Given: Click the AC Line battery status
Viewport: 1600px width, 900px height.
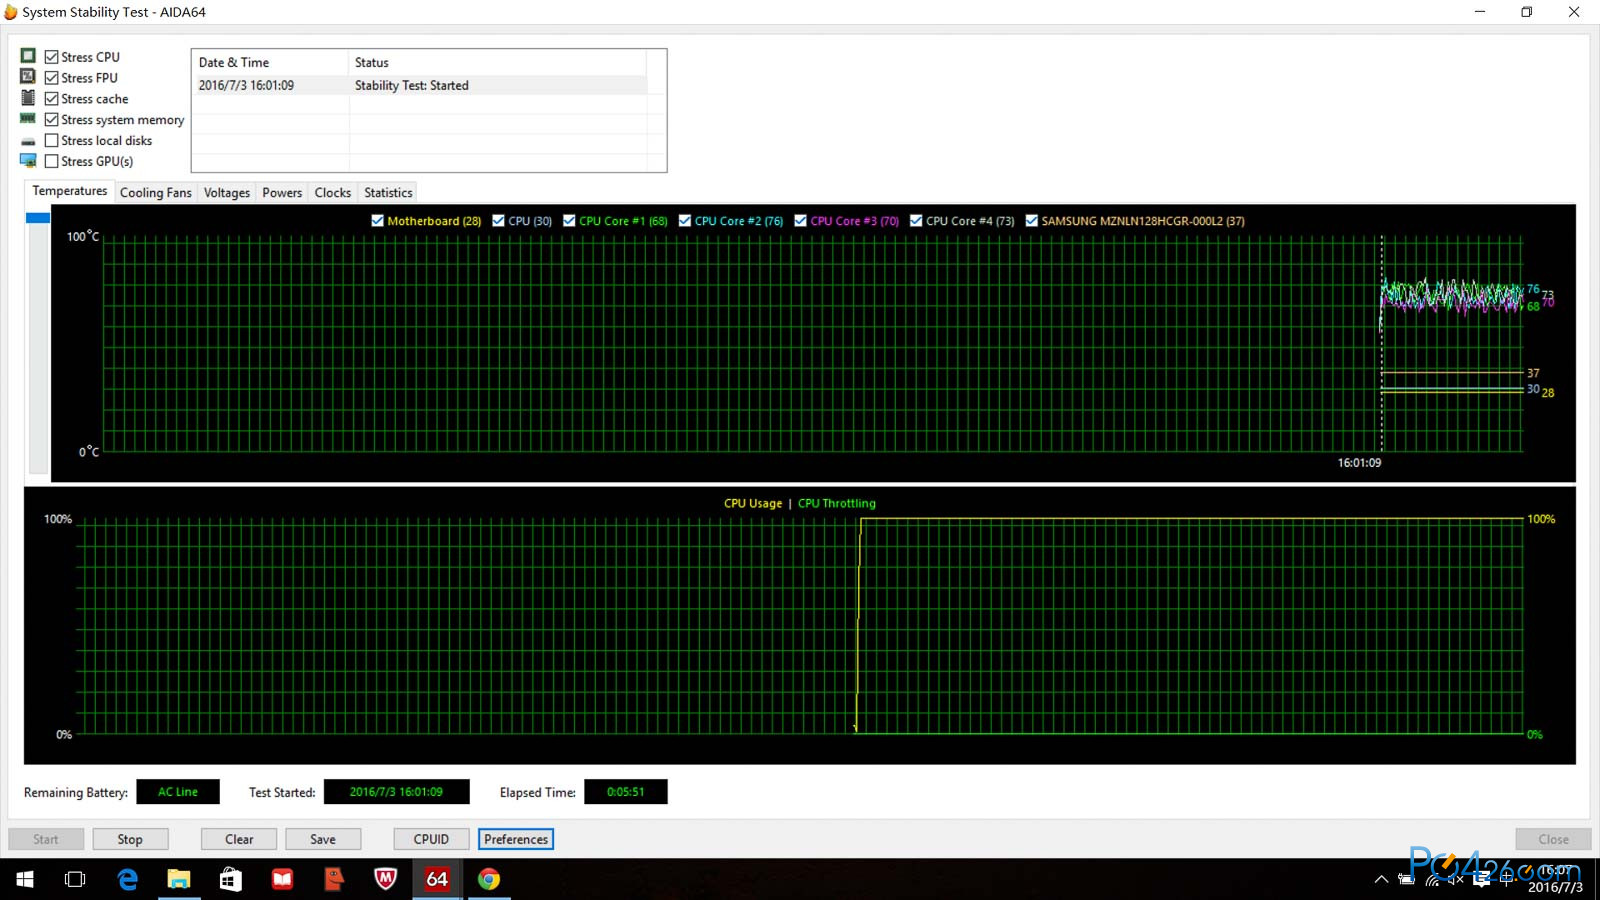Looking at the screenshot, I should 178,792.
